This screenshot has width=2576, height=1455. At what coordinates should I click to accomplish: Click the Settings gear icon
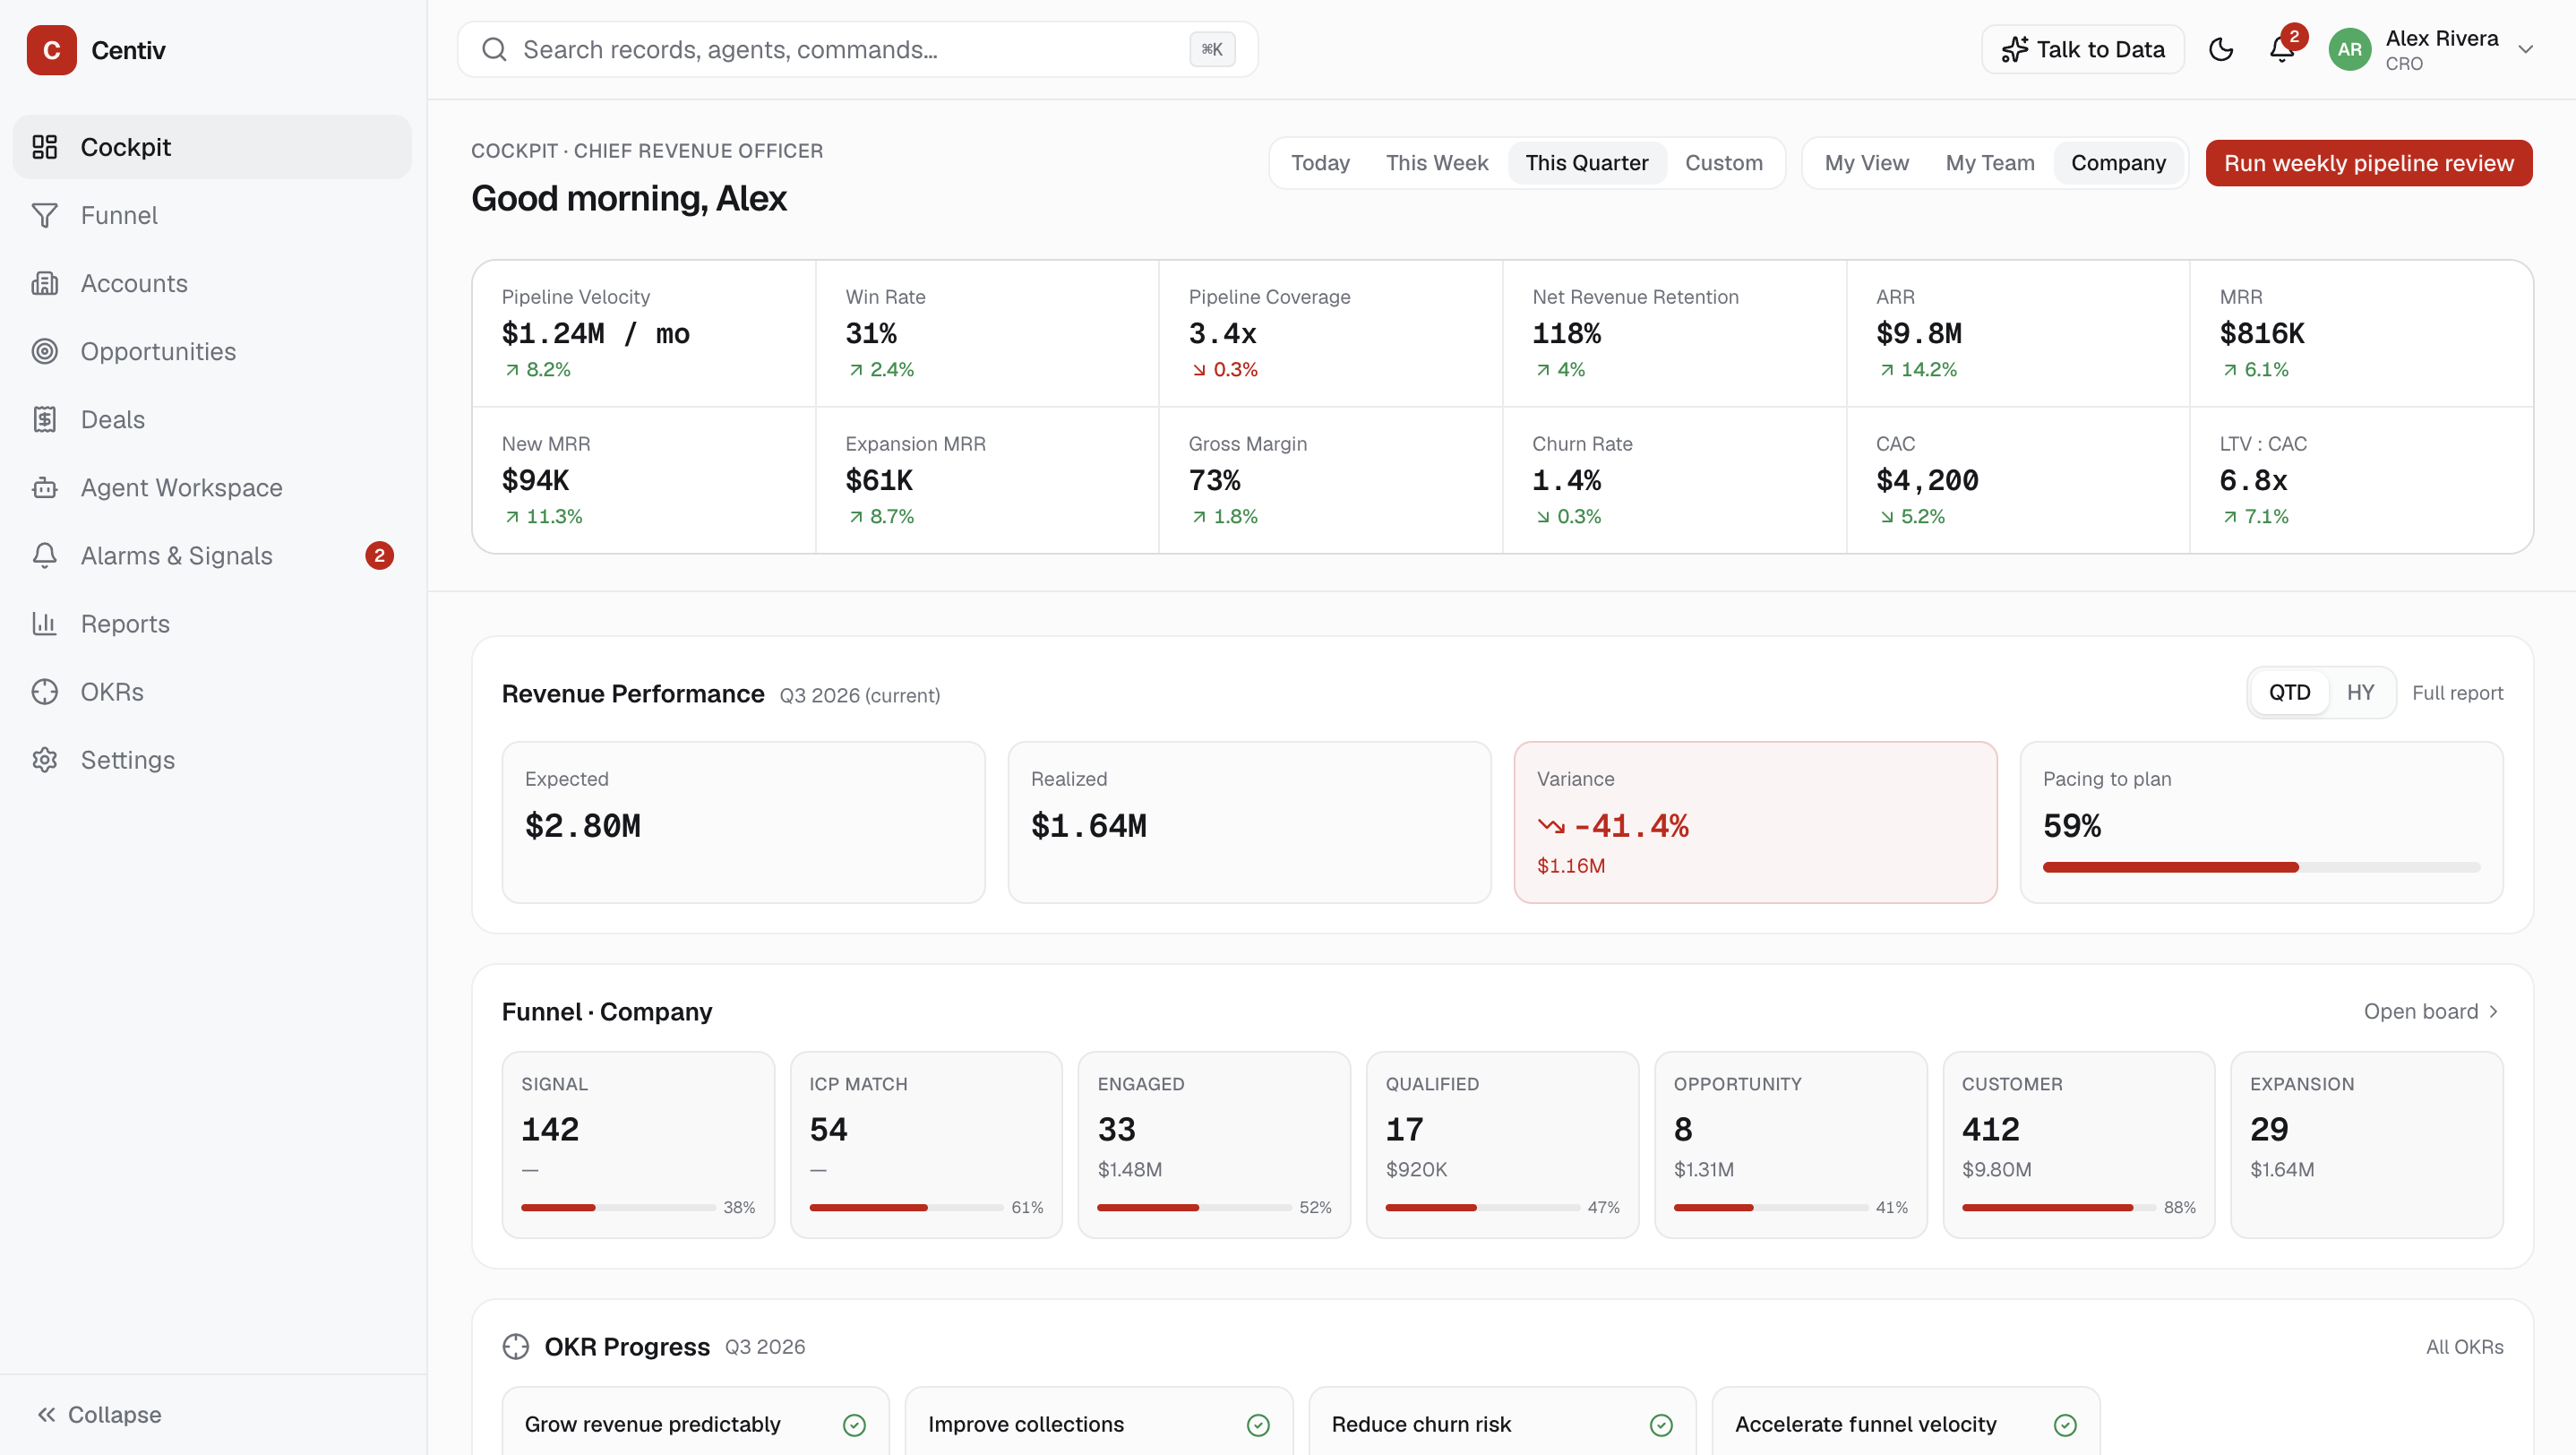coord(45,759)
